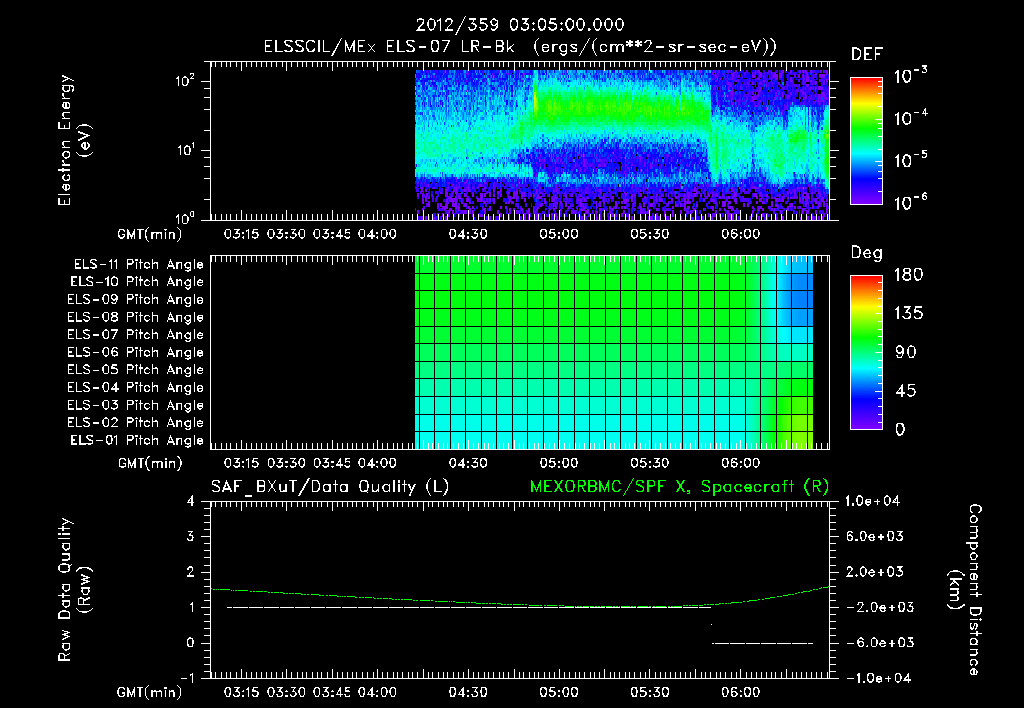The width and height of the screenshot is (1024, 708).
Task: Click the "ELS-01 Pitch Angle" row label
Action: point(136,440)
